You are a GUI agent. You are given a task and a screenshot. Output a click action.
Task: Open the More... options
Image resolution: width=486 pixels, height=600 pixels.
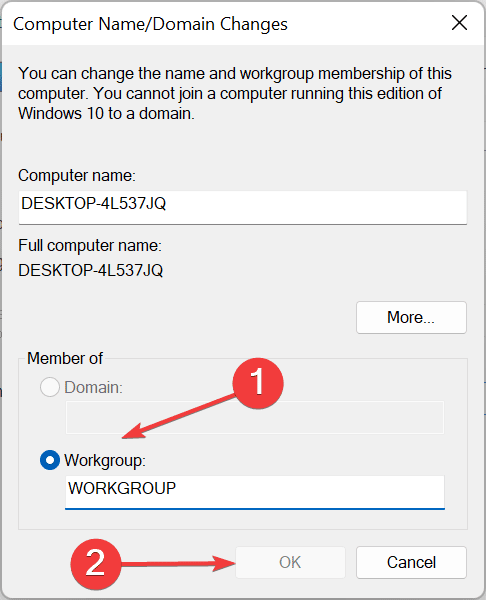[411, 318]
